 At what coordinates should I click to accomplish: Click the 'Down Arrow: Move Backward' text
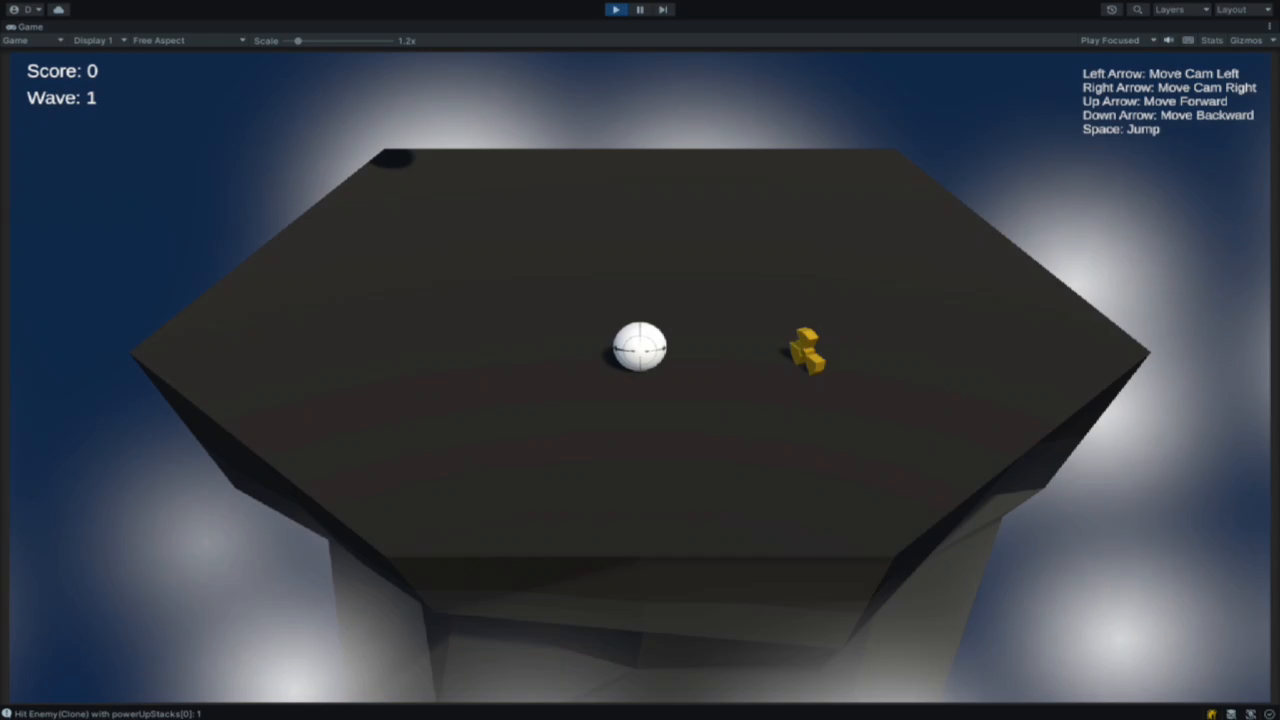click(x=1168, y=115)
